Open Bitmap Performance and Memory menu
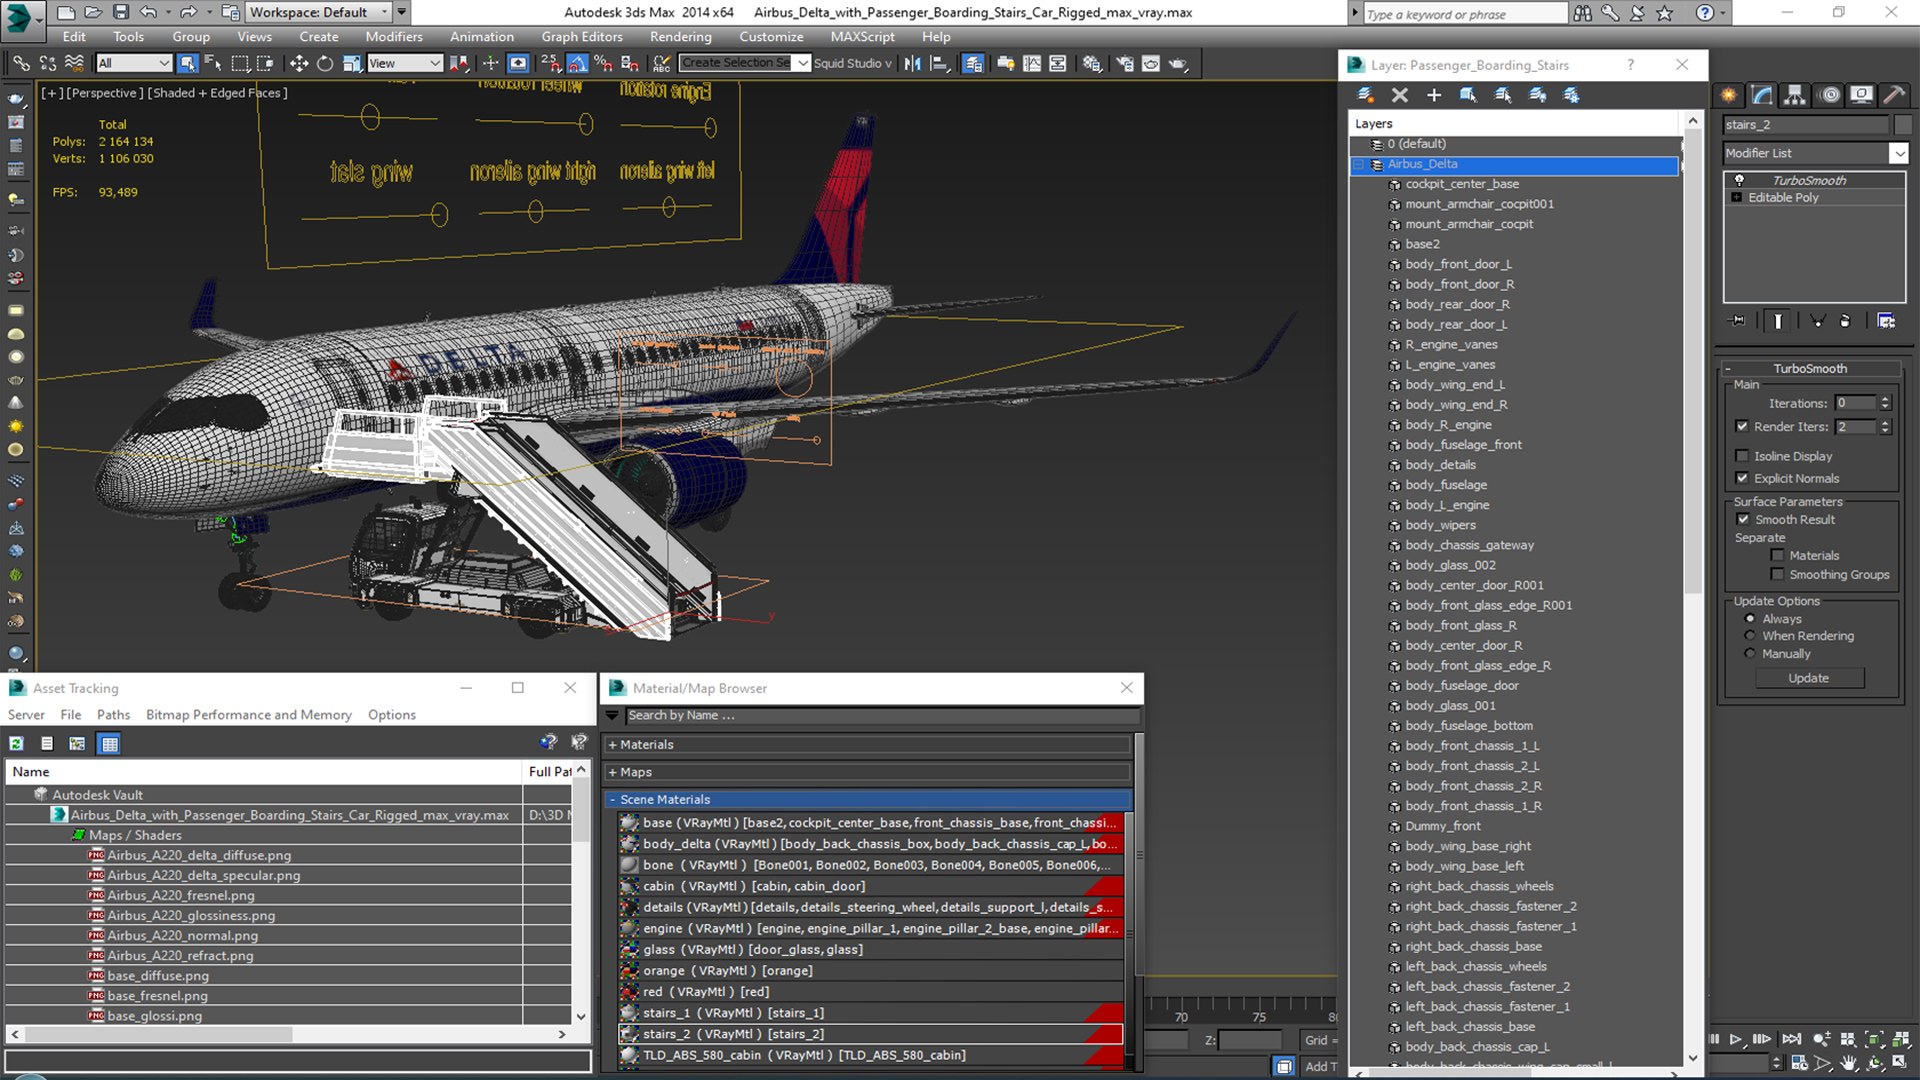Screen dimensions: 1920x1080 (x=248, y=715)
